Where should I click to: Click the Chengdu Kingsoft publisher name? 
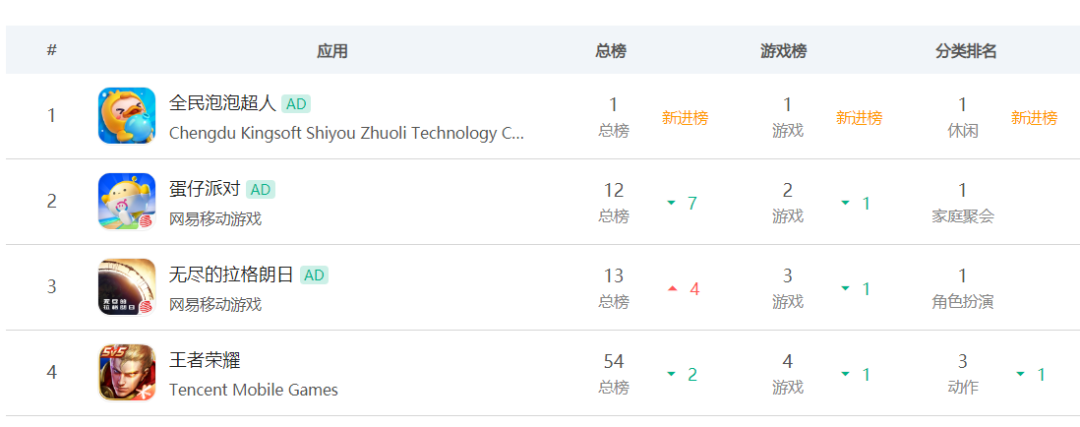pyautogui.click(x=346, y=133)
